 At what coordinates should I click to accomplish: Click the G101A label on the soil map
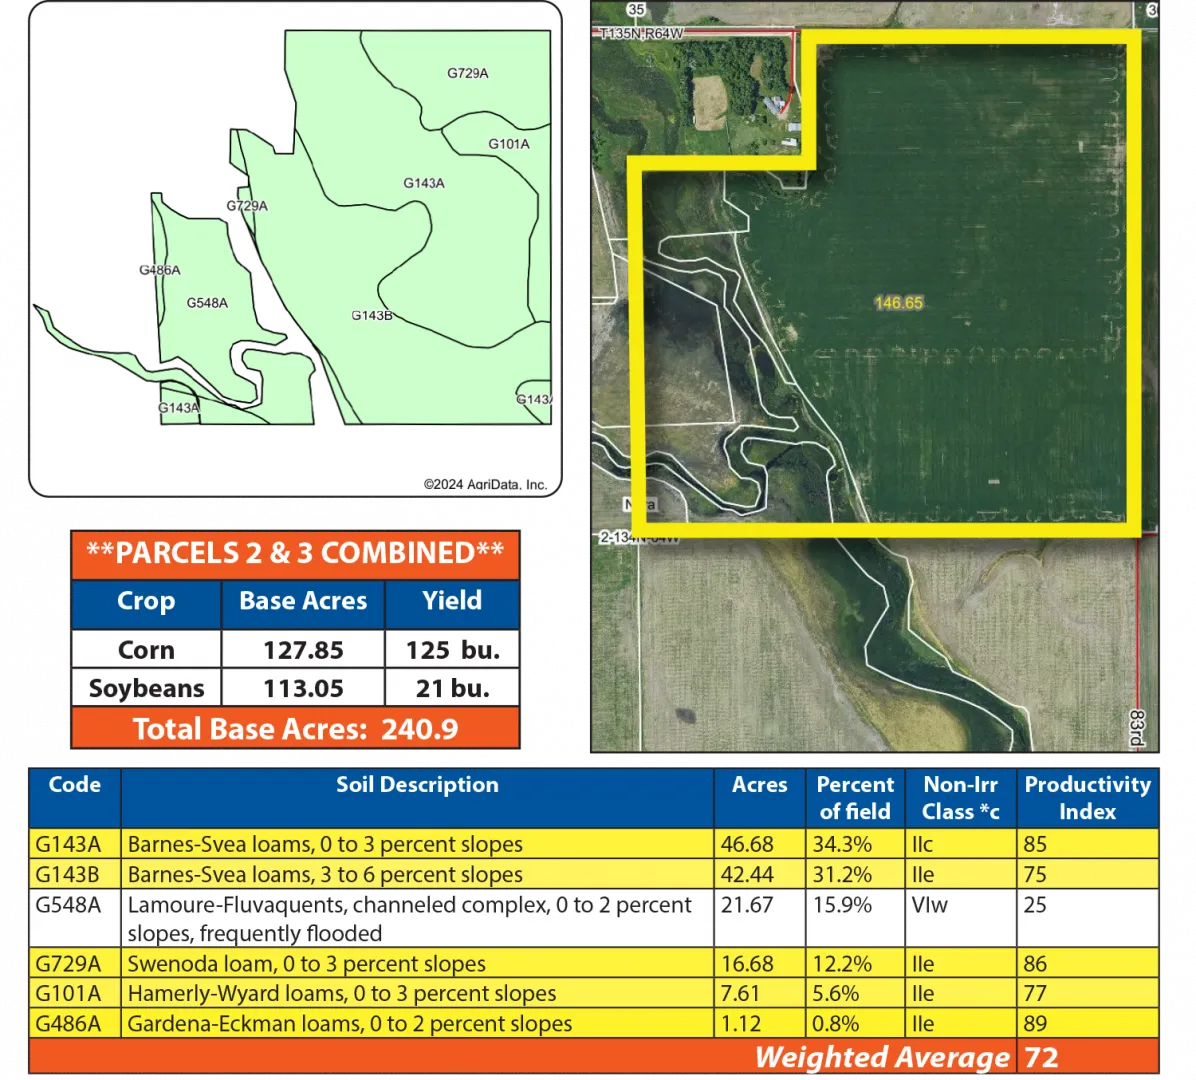508,144
